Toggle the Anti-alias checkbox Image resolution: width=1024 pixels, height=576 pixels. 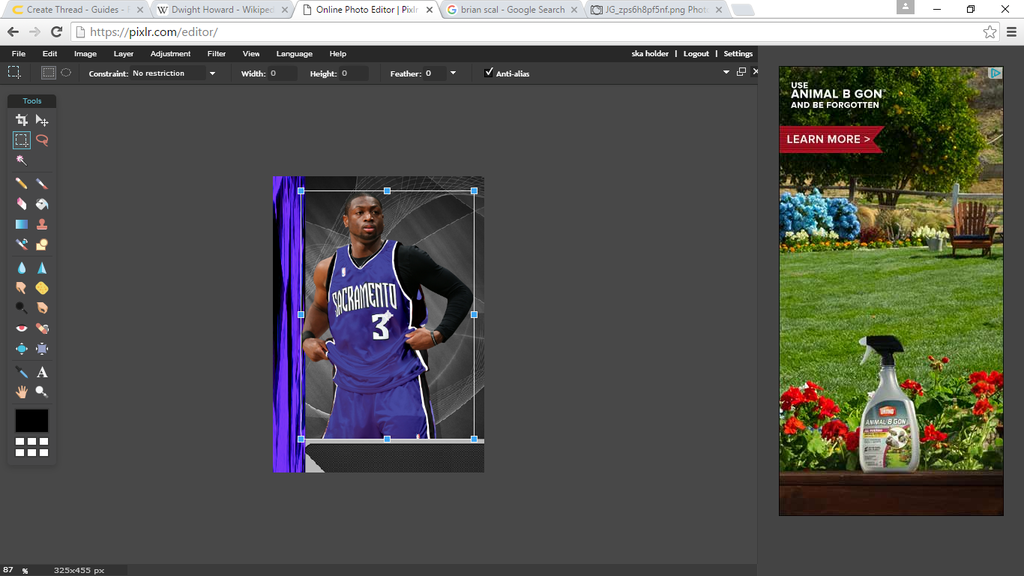click(x=488, y=72)
